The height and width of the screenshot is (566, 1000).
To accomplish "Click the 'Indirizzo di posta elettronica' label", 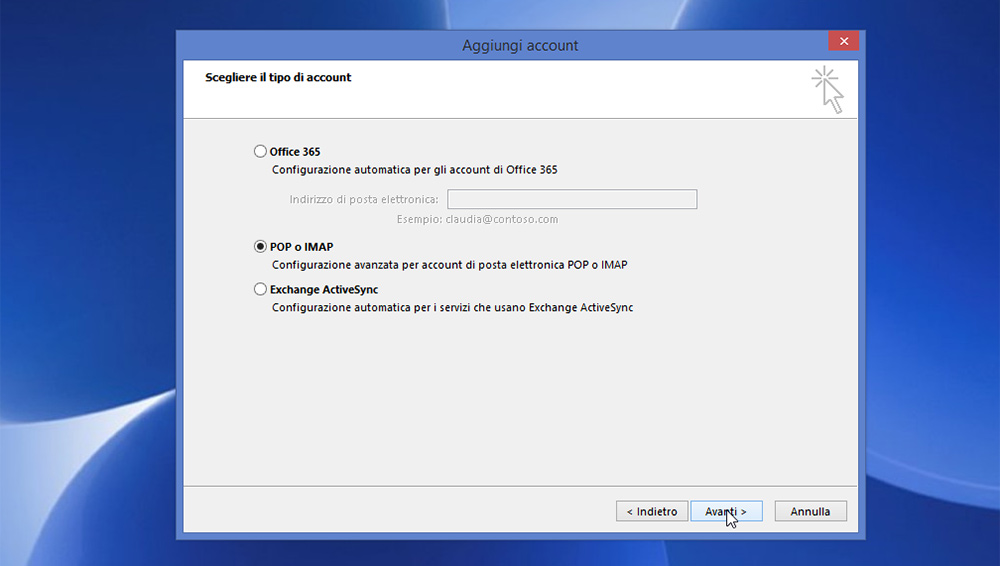I will pyautogui.click(x=364, y=199).
